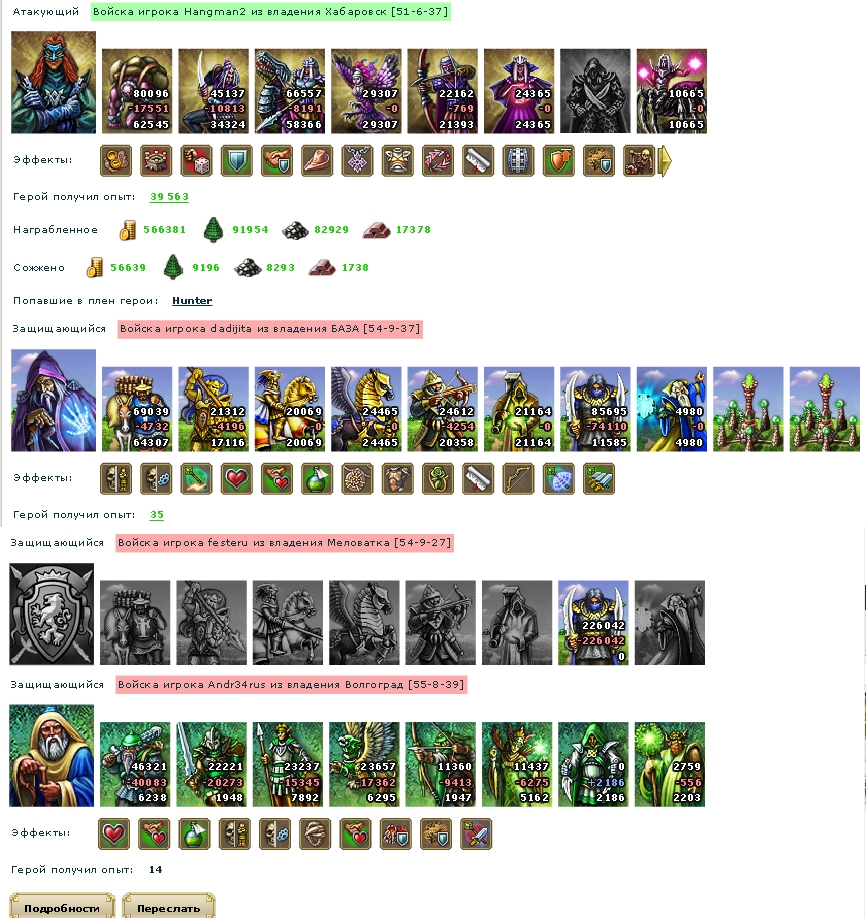The width and height of the screenshot is (866, 918).
Task: Click the first red heart effect for Andr34rus
Action: 114,834
